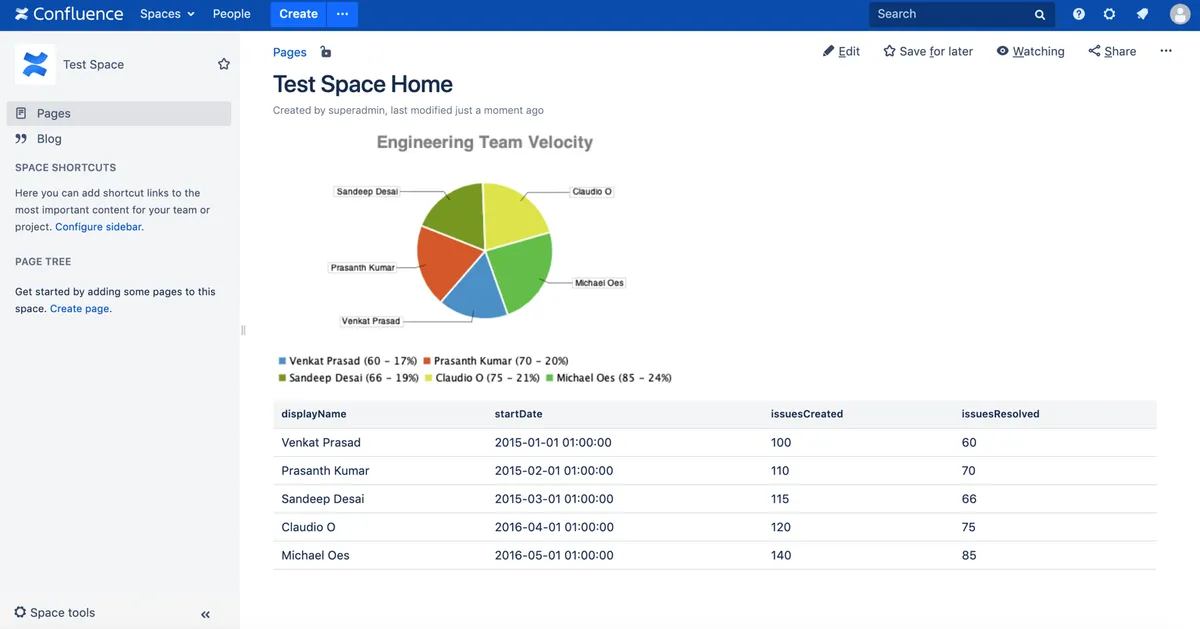Click the green Michael Oes legend swatch
1200x629 pixels.
click(550, 378)
